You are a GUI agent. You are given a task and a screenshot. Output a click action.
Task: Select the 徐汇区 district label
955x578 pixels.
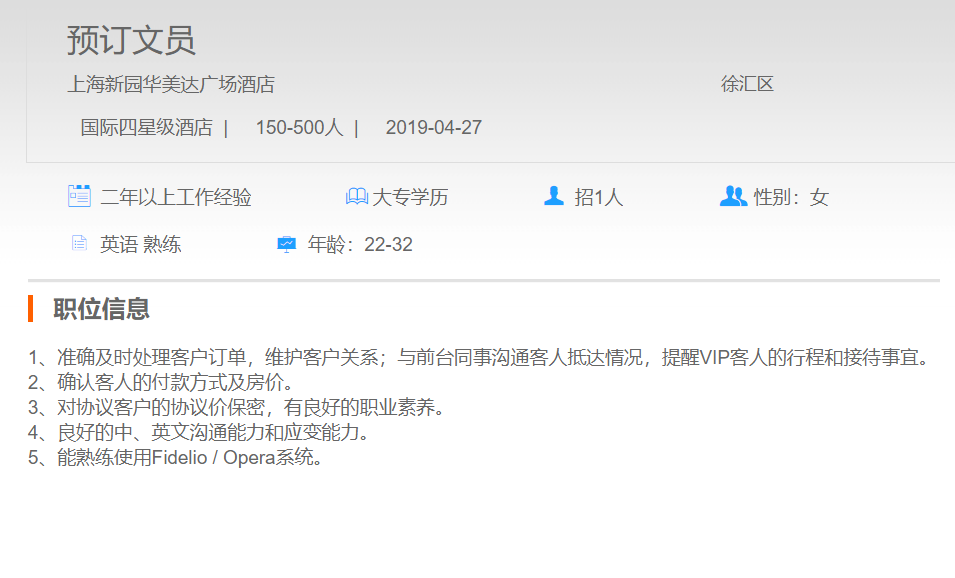click(x=747, y=85)
